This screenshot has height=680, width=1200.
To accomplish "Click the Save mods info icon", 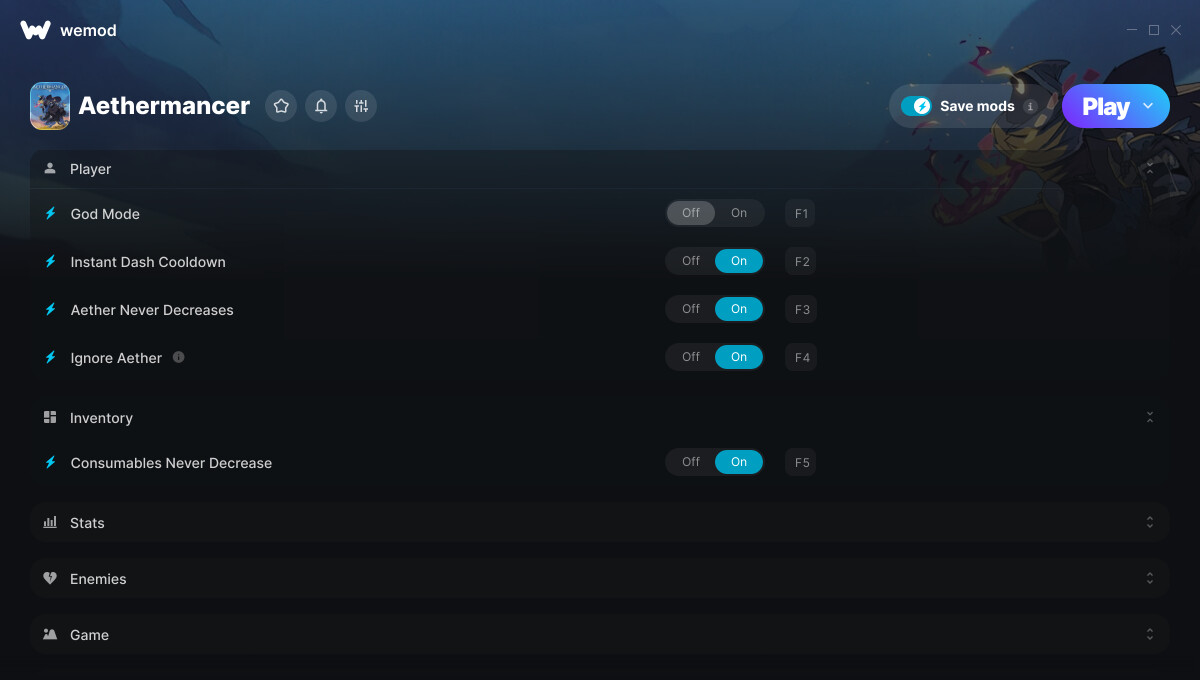I will (x=1030, y=106).
